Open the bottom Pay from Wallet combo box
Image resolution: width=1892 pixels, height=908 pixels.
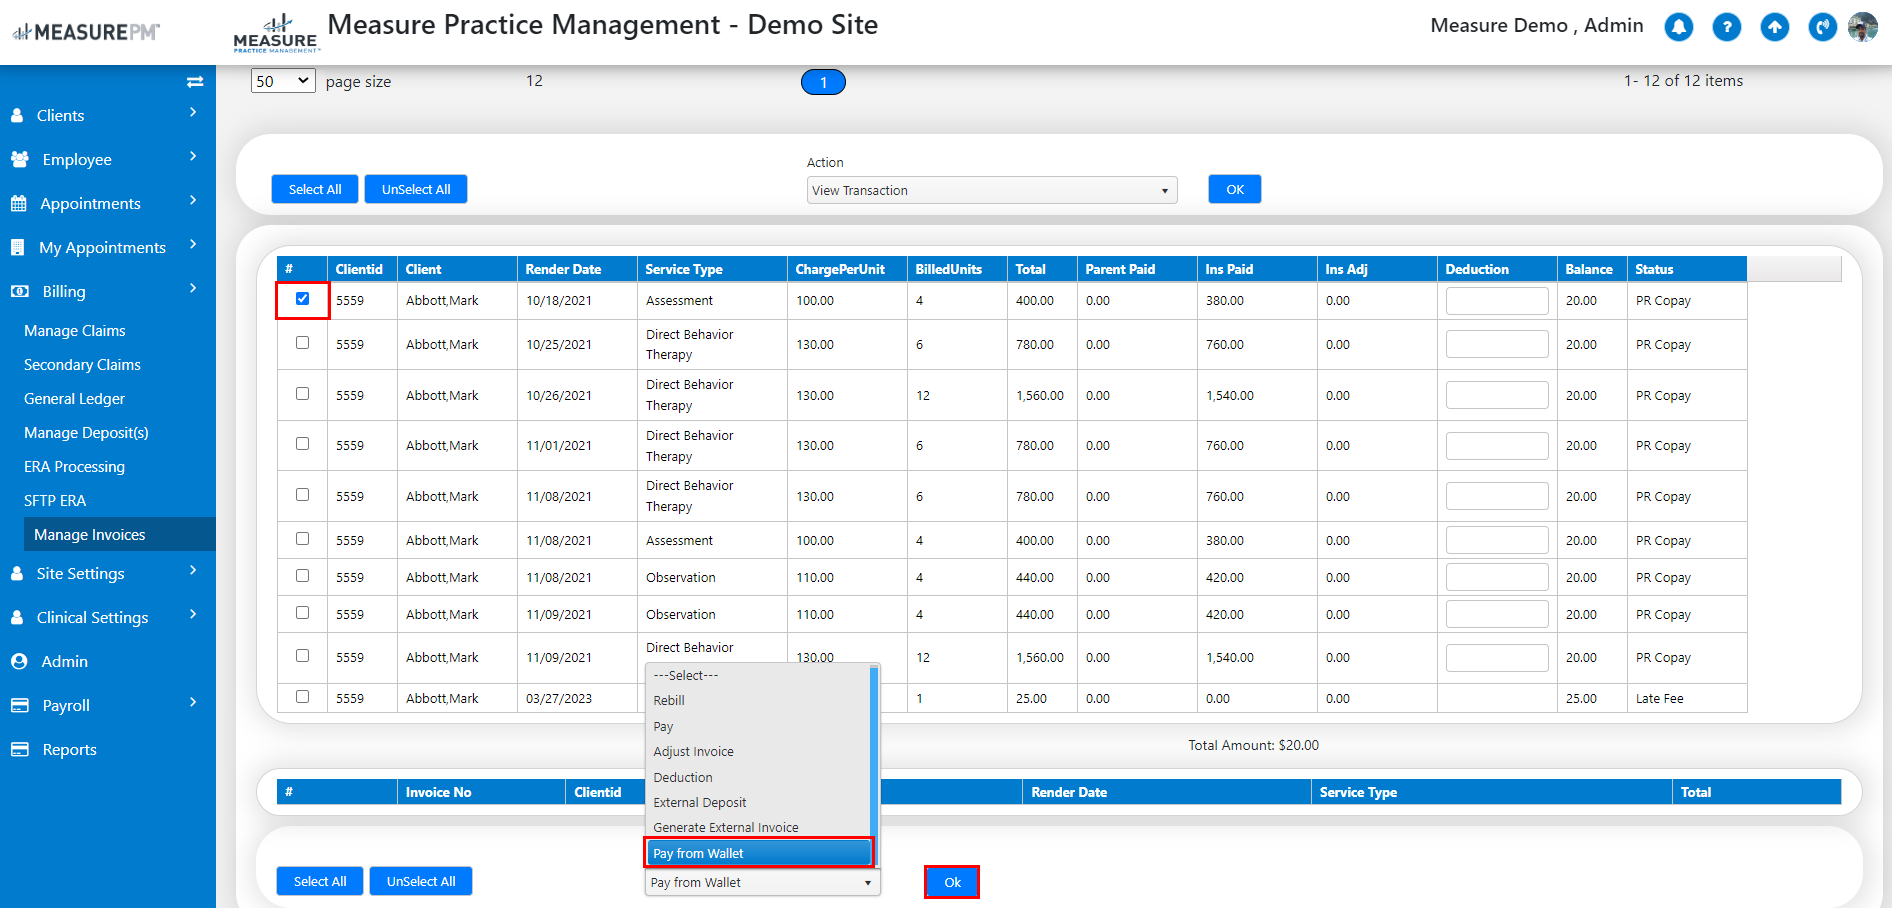point(763,883)
